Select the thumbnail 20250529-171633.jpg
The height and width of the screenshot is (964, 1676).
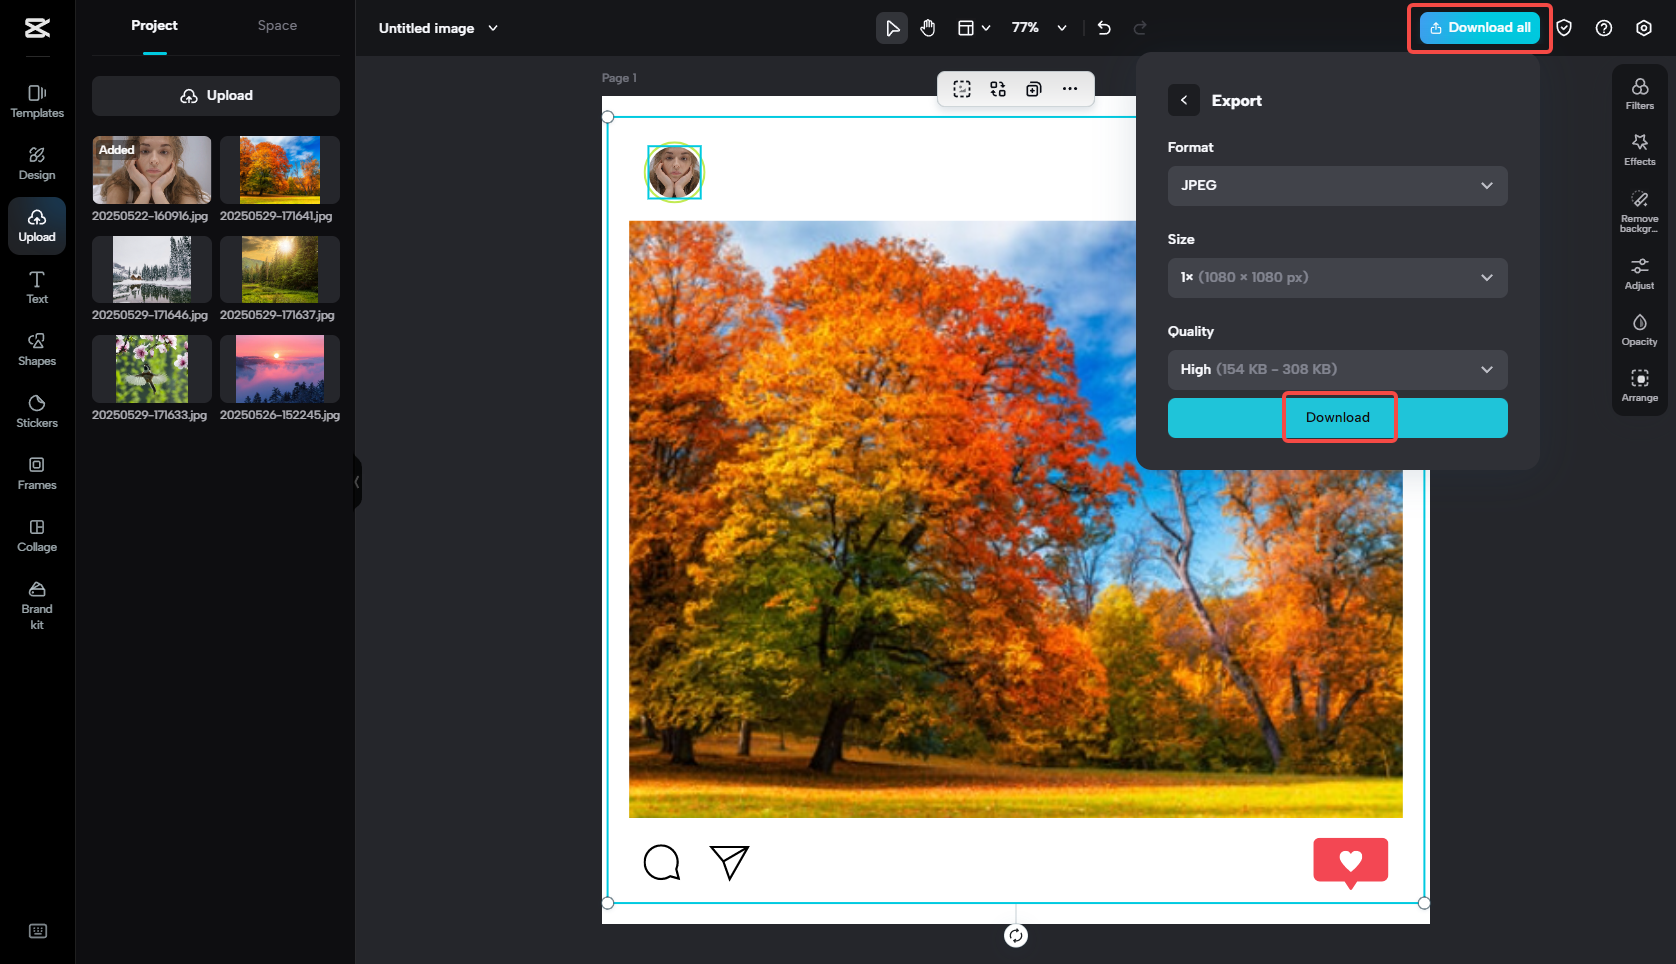coord(150,368)
